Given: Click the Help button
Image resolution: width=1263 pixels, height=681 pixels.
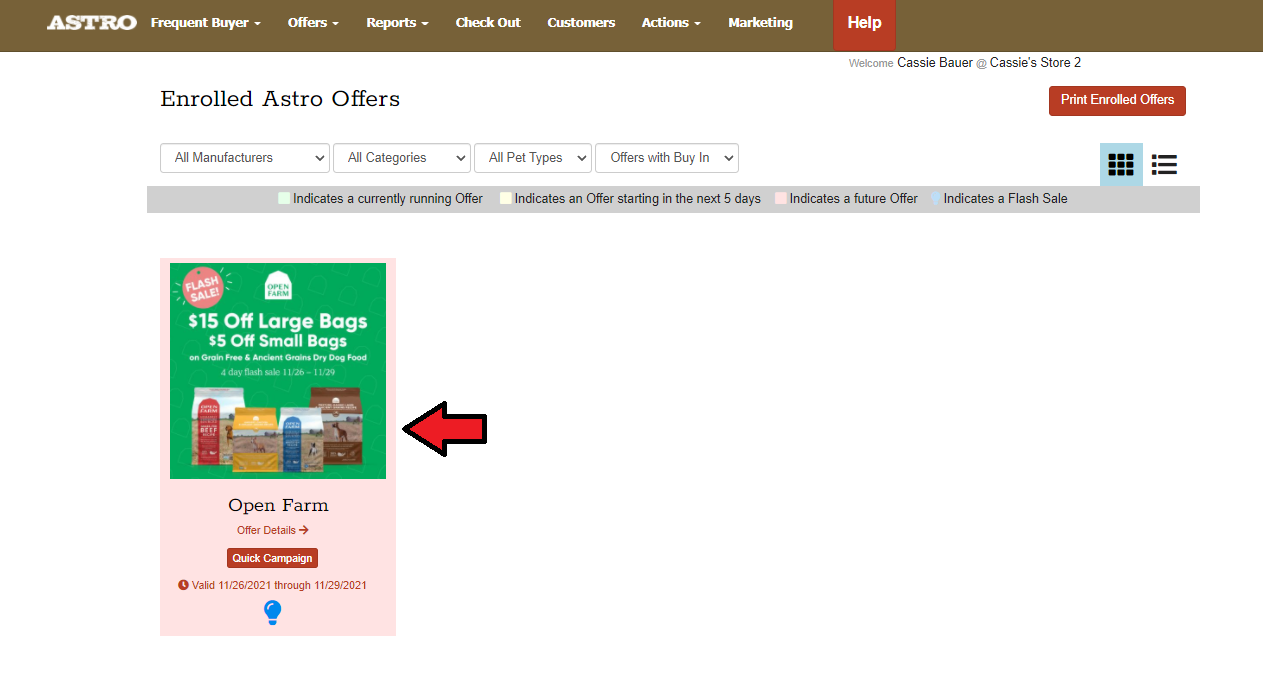Looking at the screenshot, I should coord(864,23).
